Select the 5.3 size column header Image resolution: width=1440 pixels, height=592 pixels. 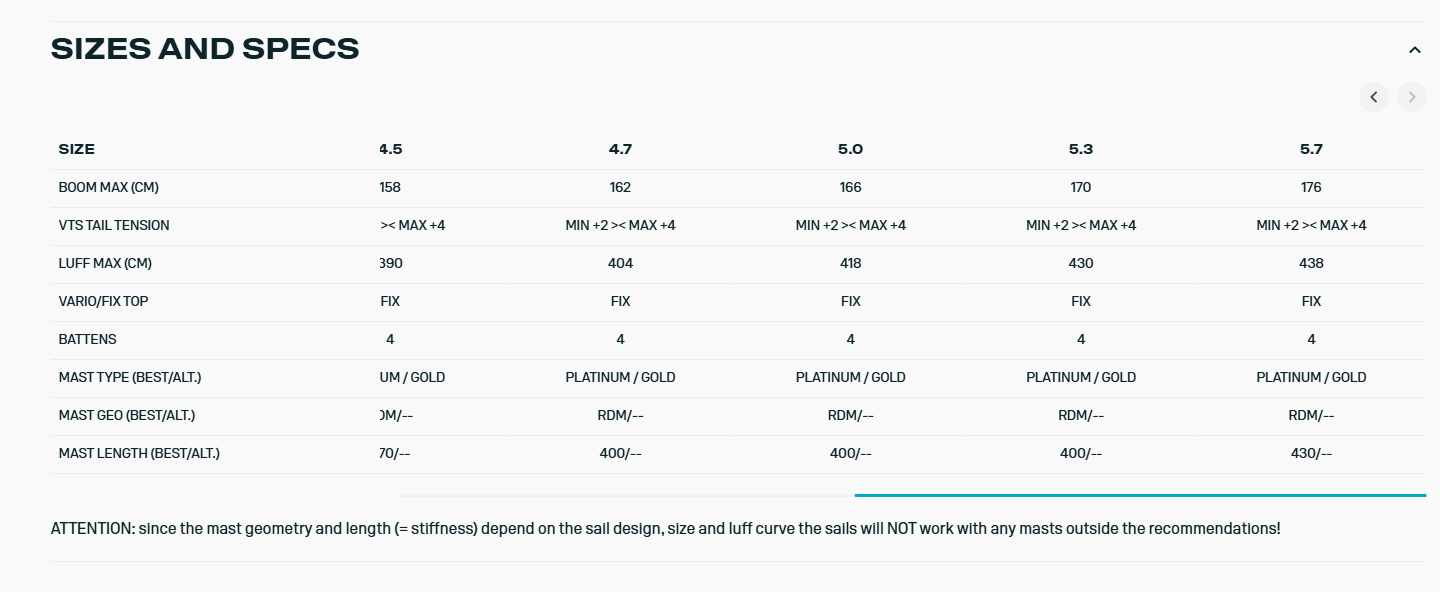(x=1081, y=149)
